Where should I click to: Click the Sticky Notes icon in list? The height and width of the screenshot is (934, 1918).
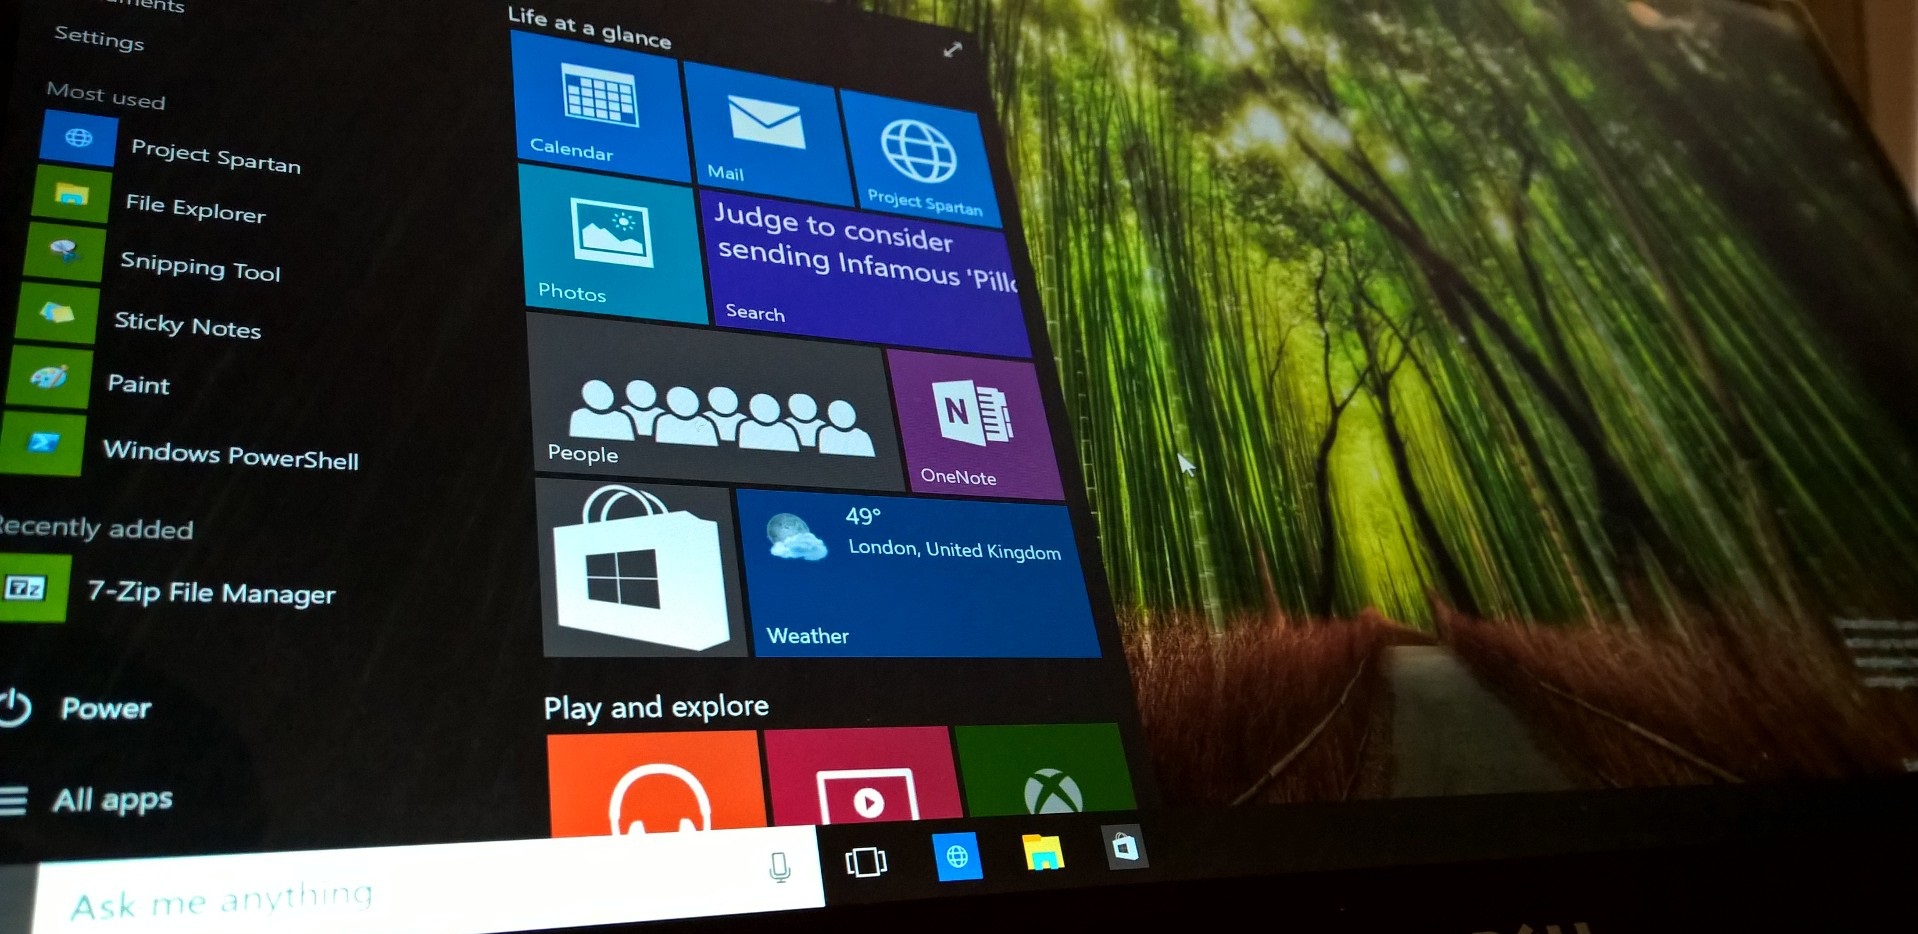56,315
